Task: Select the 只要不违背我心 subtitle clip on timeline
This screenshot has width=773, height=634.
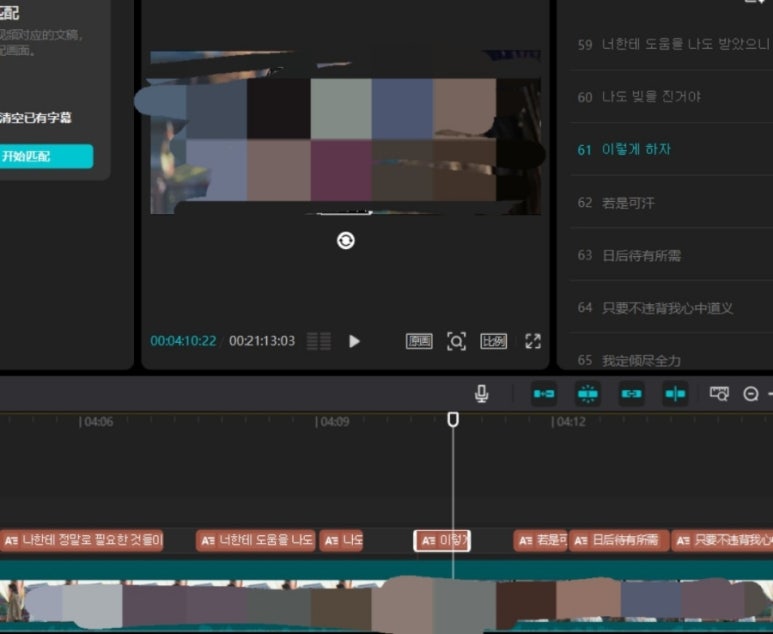Action: [722, 541]
